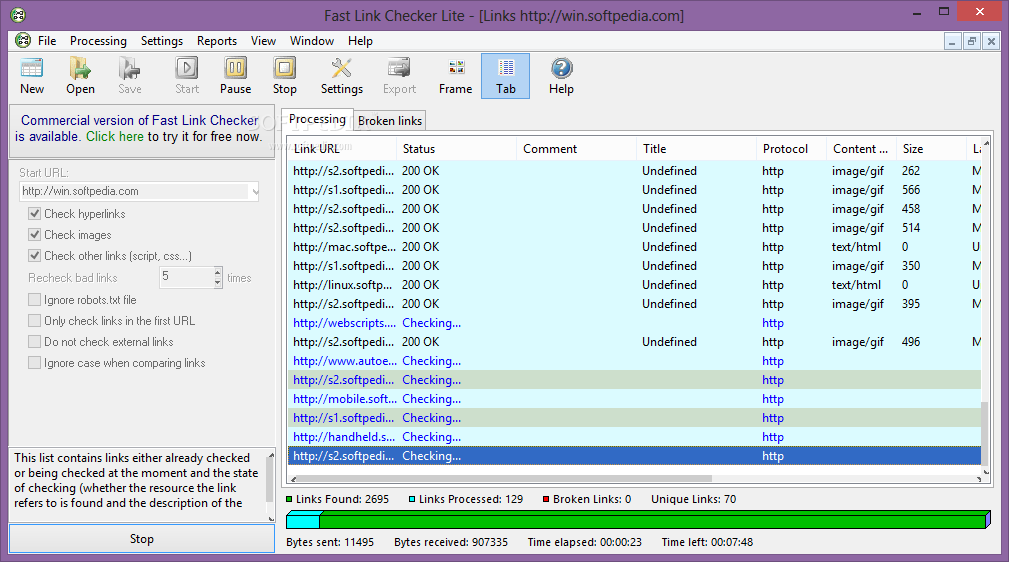Sort by Comment column header
This screenshot has width=1009, height=562.
click(x=577, y=149)
